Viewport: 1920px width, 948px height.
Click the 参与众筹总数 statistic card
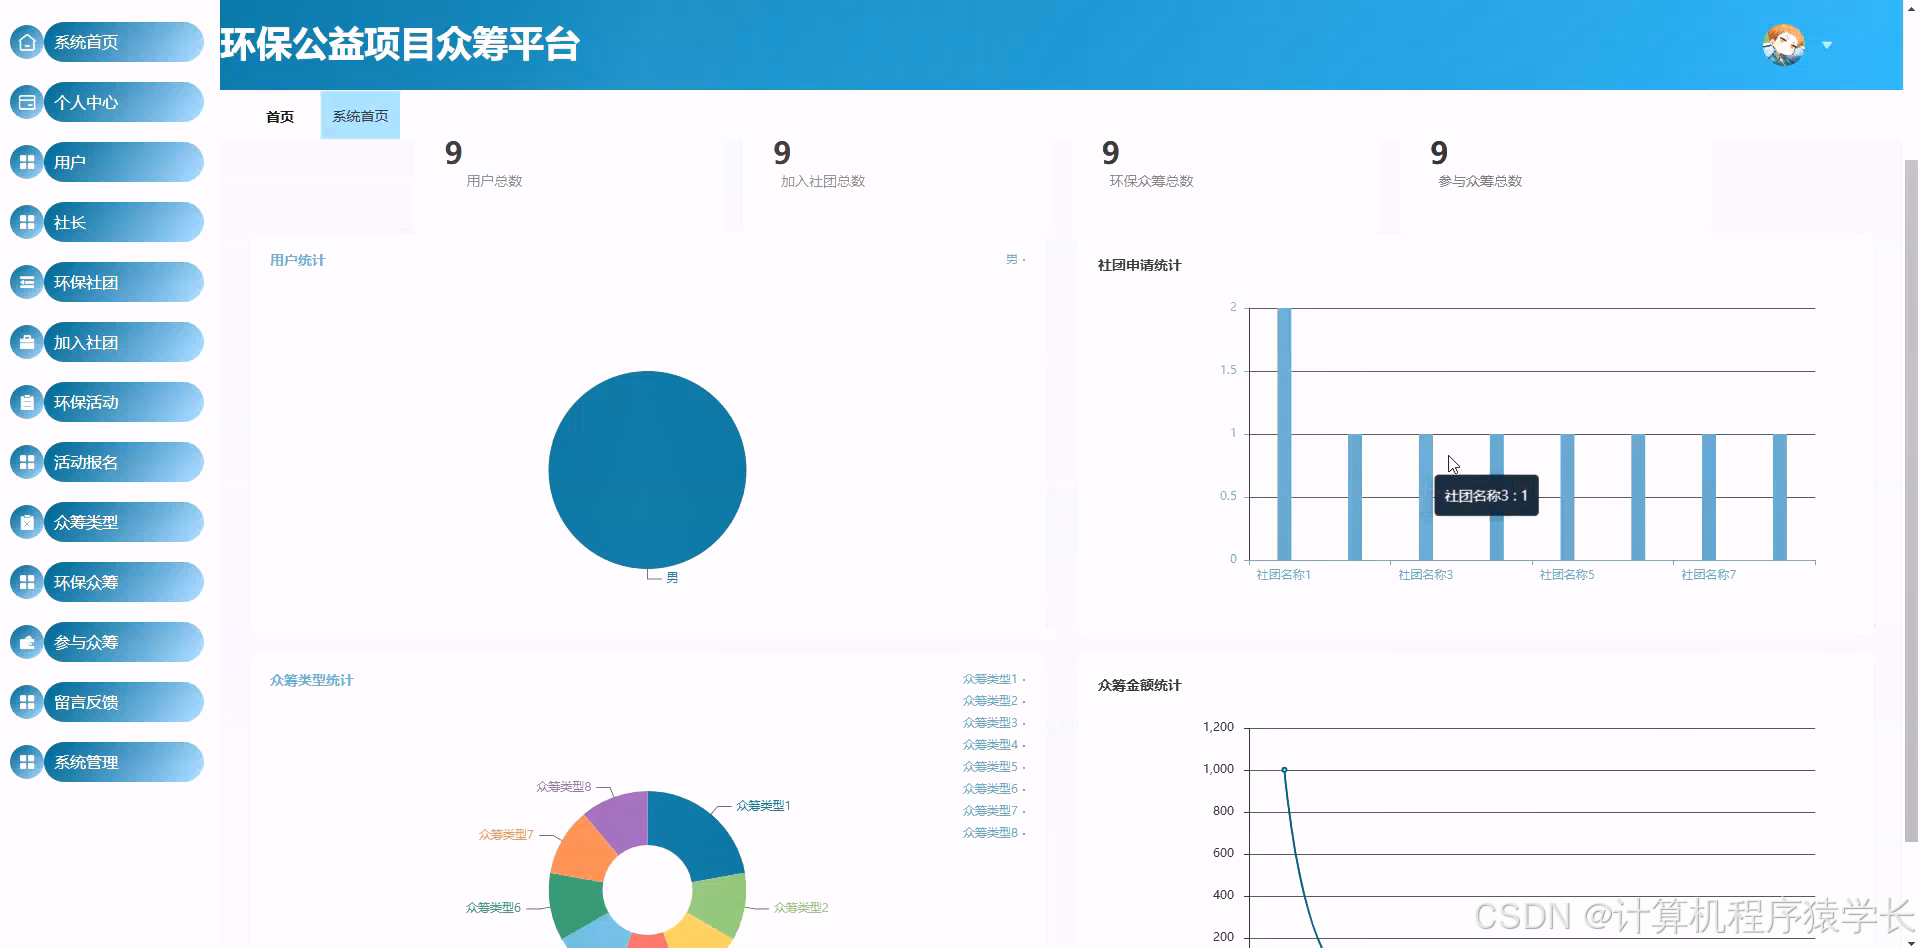coord(1554,185)
